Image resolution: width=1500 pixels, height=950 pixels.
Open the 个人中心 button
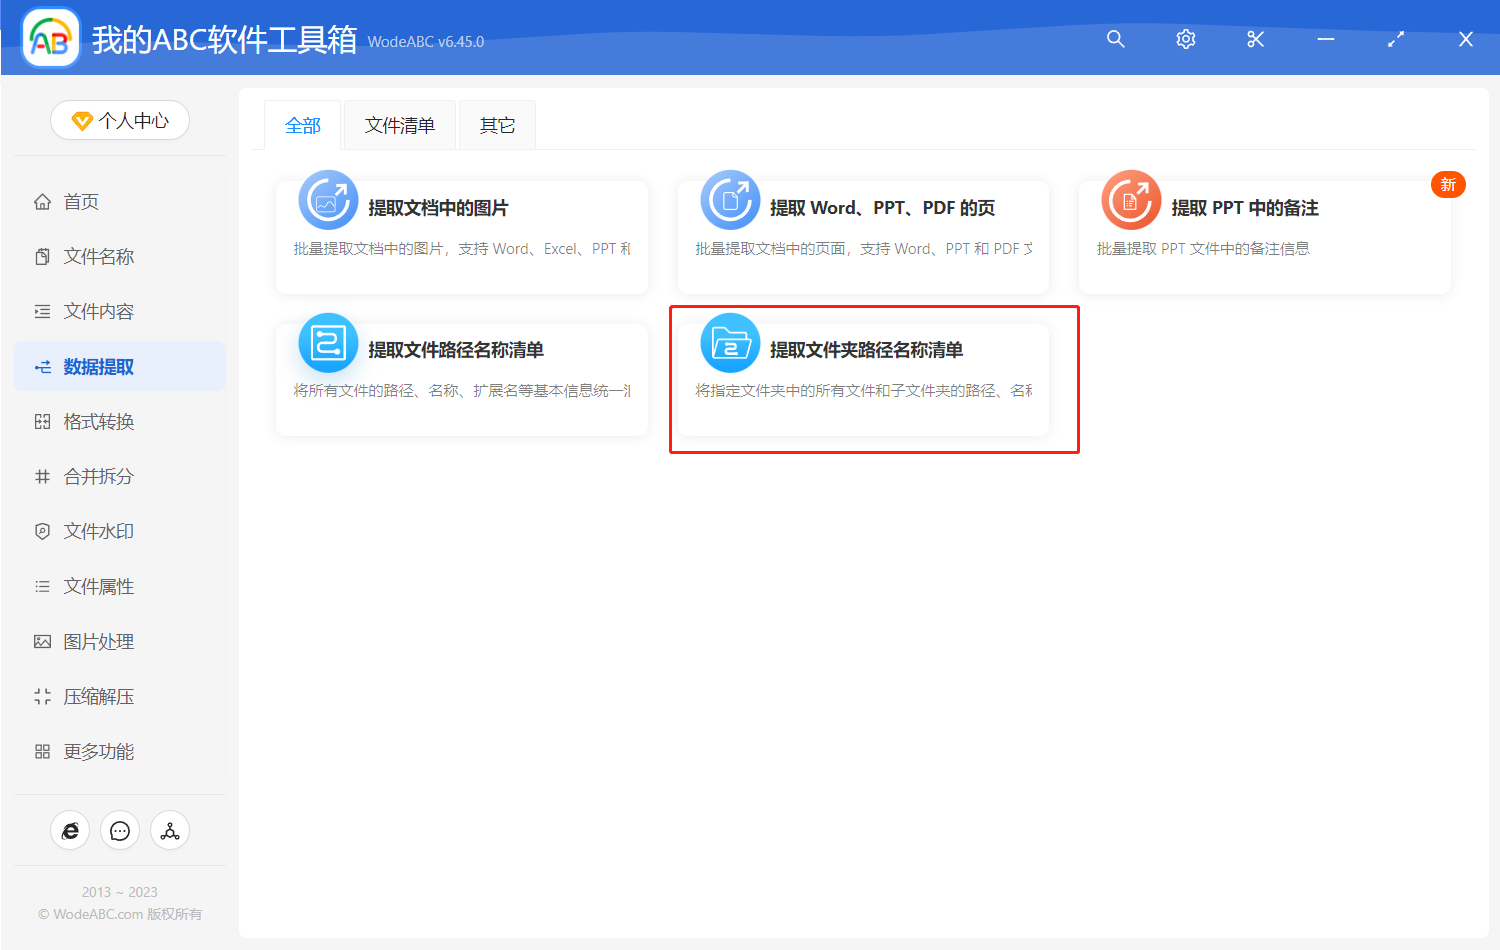(119, 120)
